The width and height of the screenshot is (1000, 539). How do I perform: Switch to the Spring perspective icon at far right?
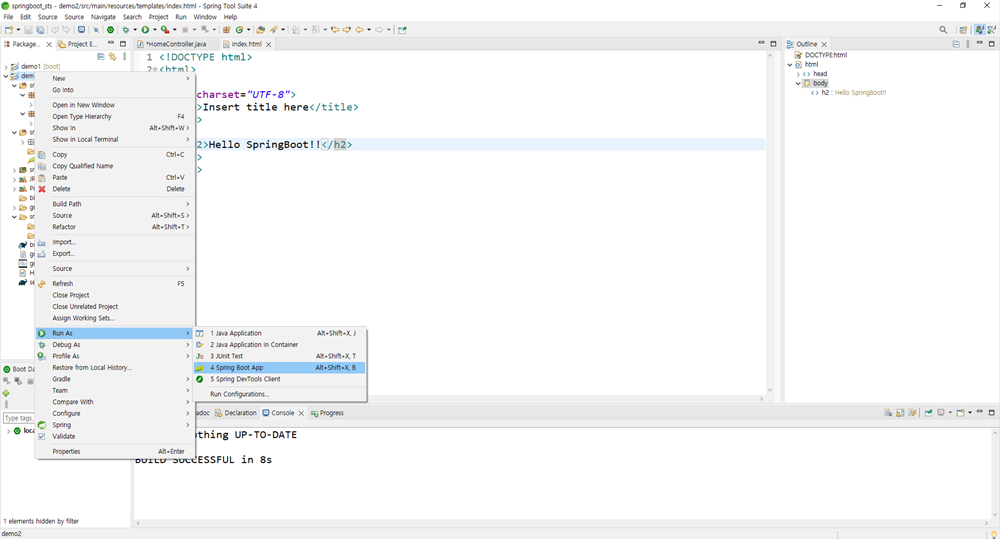[992, 29]
